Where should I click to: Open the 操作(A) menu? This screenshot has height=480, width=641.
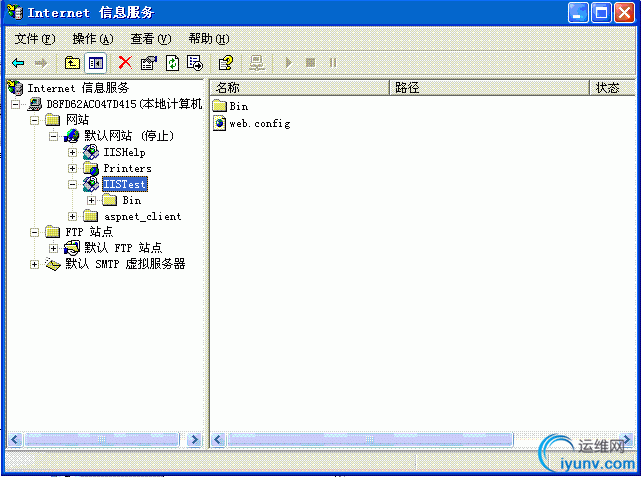pyautogui.click(x=93, y=39)
